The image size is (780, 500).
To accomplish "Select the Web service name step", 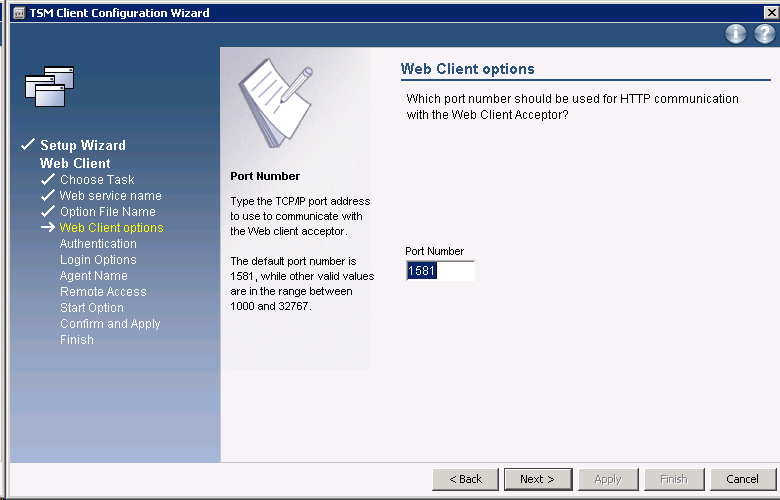I will click(x=110, y=196).
